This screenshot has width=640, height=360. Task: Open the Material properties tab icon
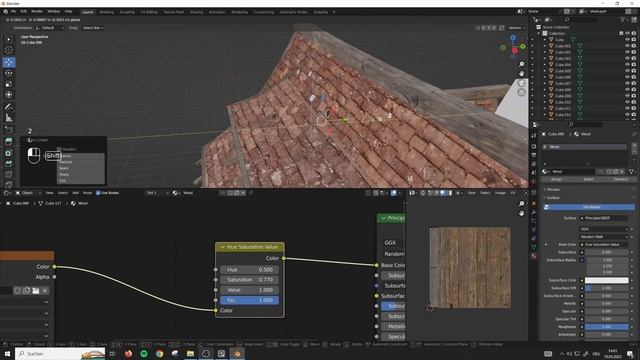coord(534,256)
